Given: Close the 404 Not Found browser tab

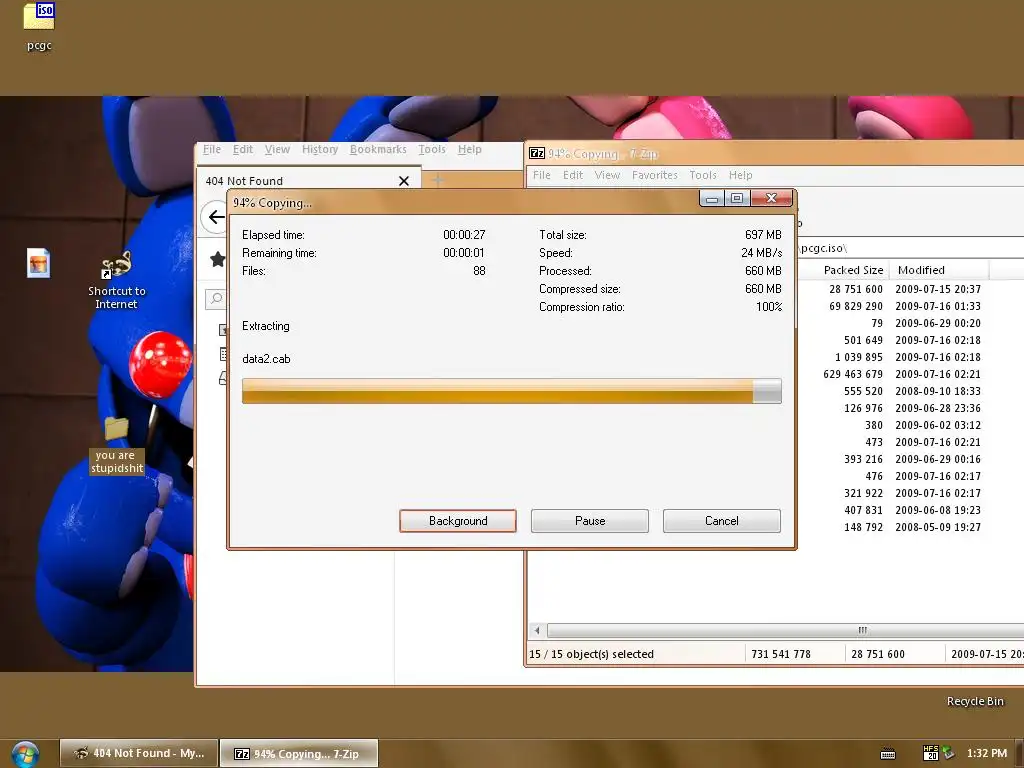Looking at the screenshot, I should click(x=404, y=181).
